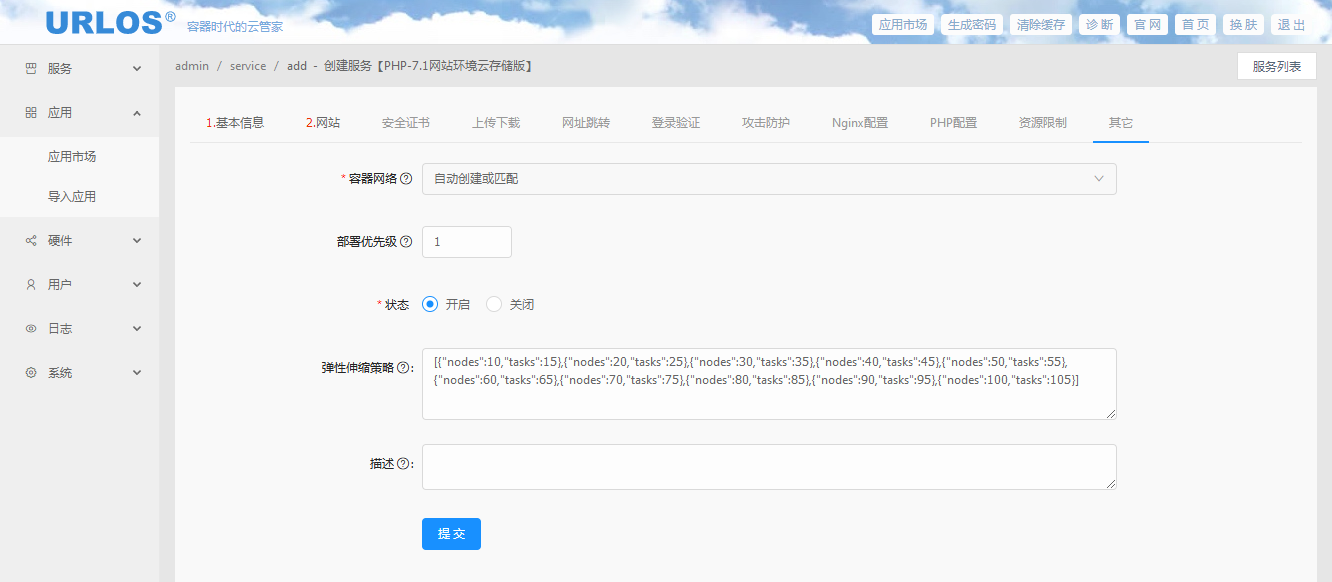
Task: Click the help icon beside 描述
Action: coord(404,464)
